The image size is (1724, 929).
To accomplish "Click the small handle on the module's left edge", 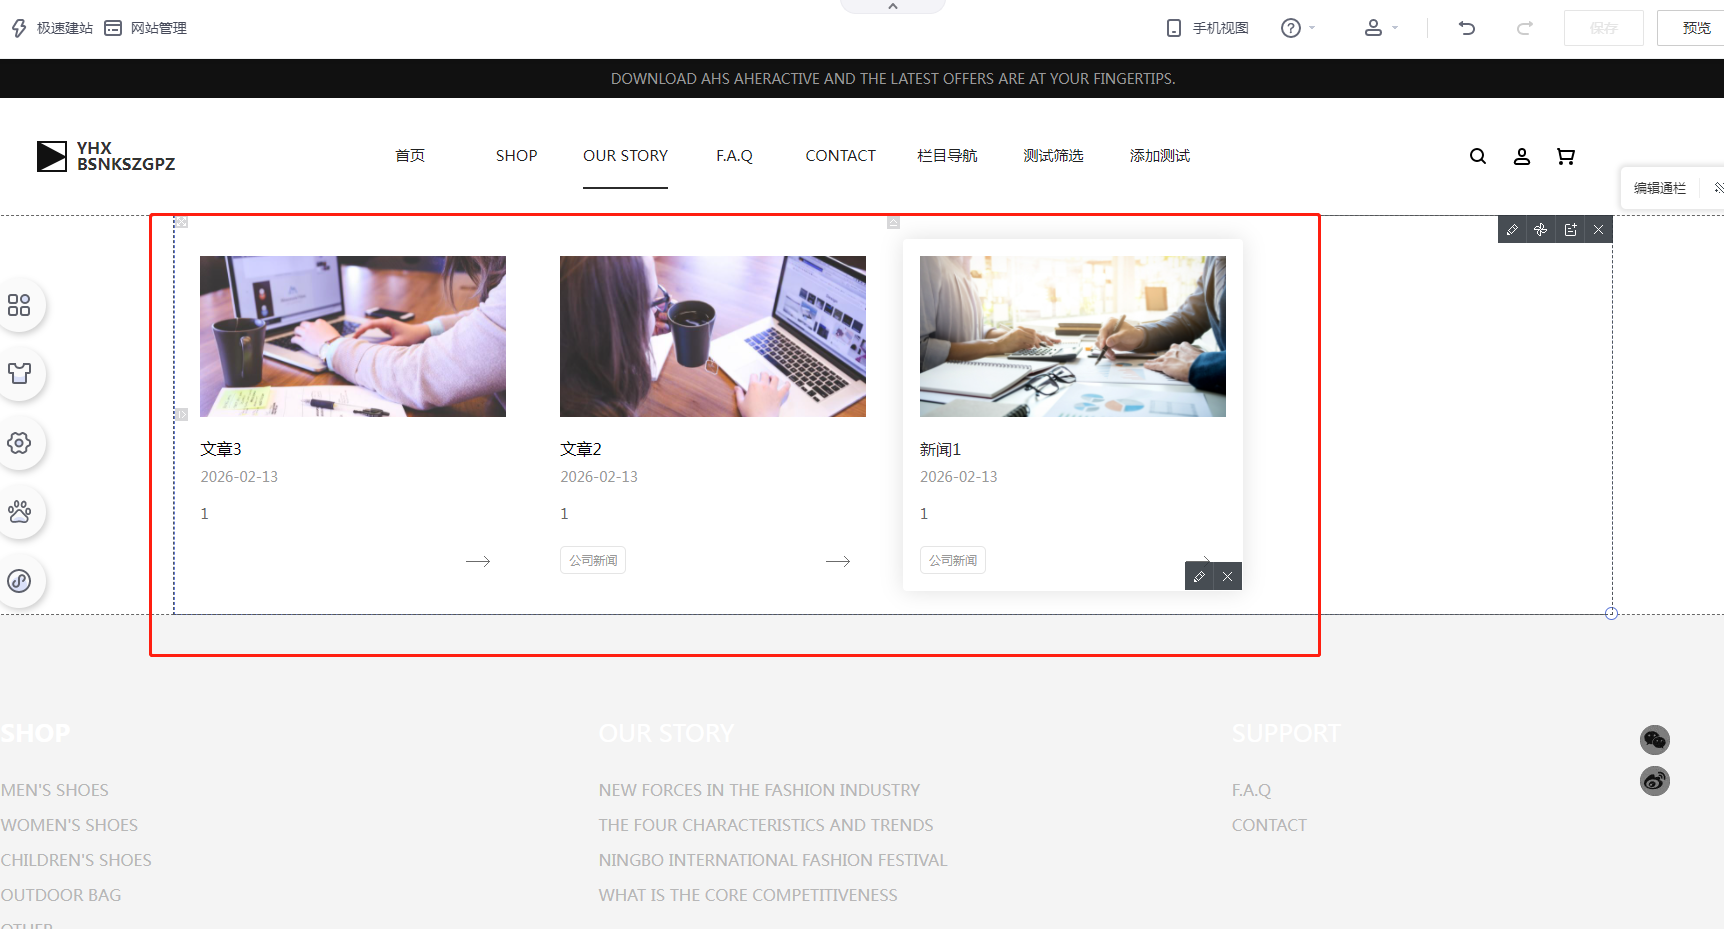I will (182, 414).
